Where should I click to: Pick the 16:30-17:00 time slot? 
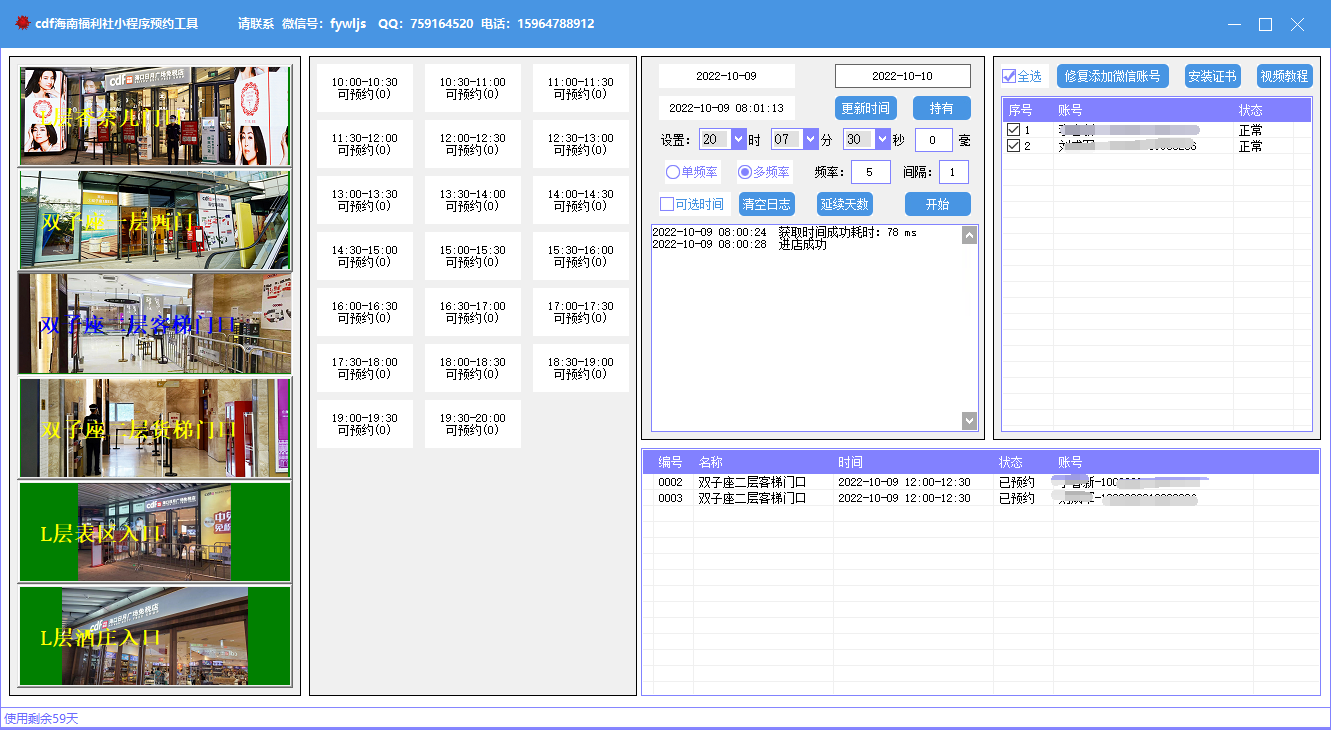pos(473,312)
